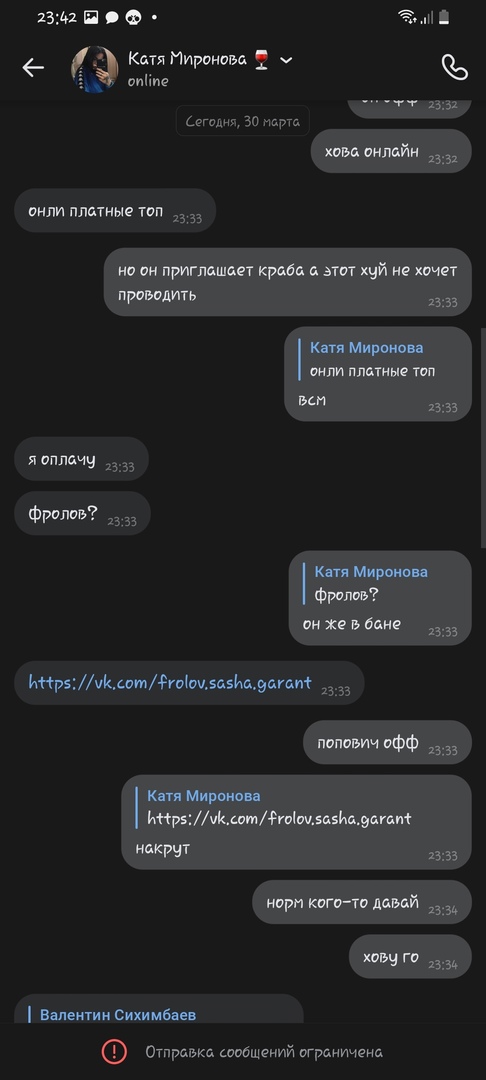Tap the Wi-Fi status icon
The width and height of the screenshot is (486, 1080).
pos(408,17)
